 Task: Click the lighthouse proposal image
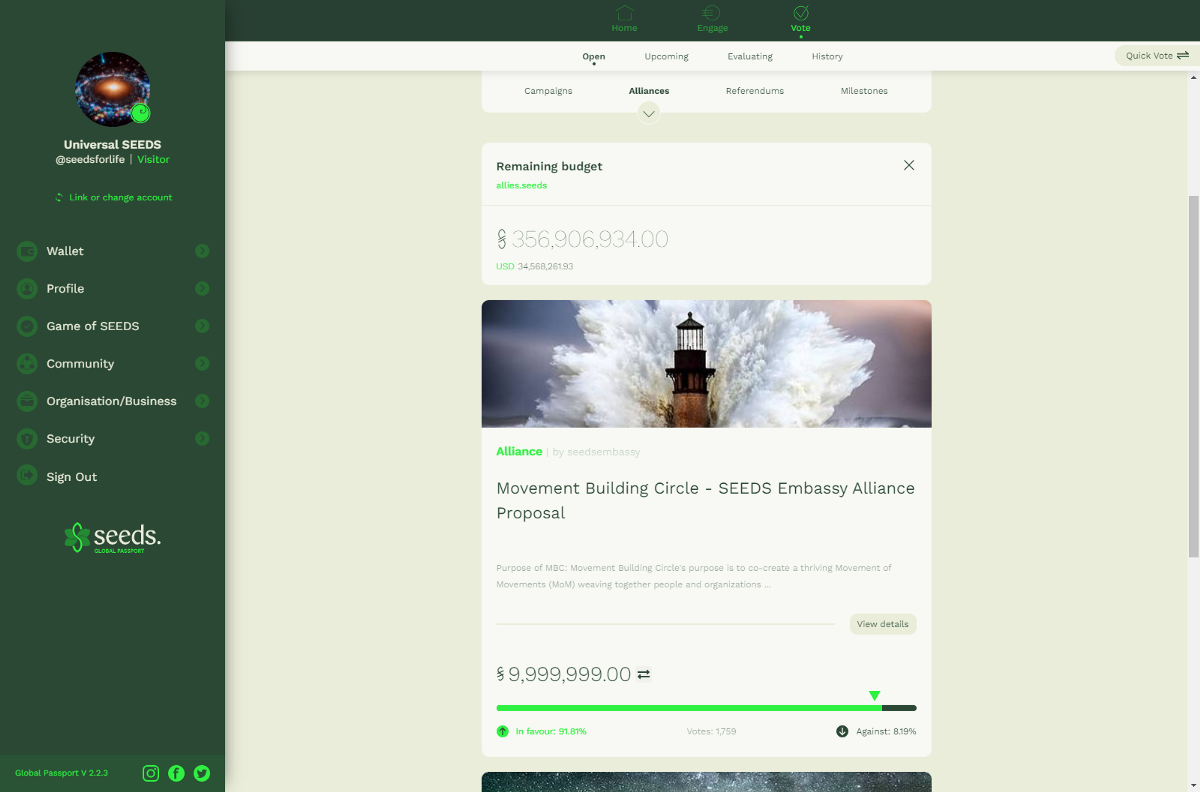point(706,364)
